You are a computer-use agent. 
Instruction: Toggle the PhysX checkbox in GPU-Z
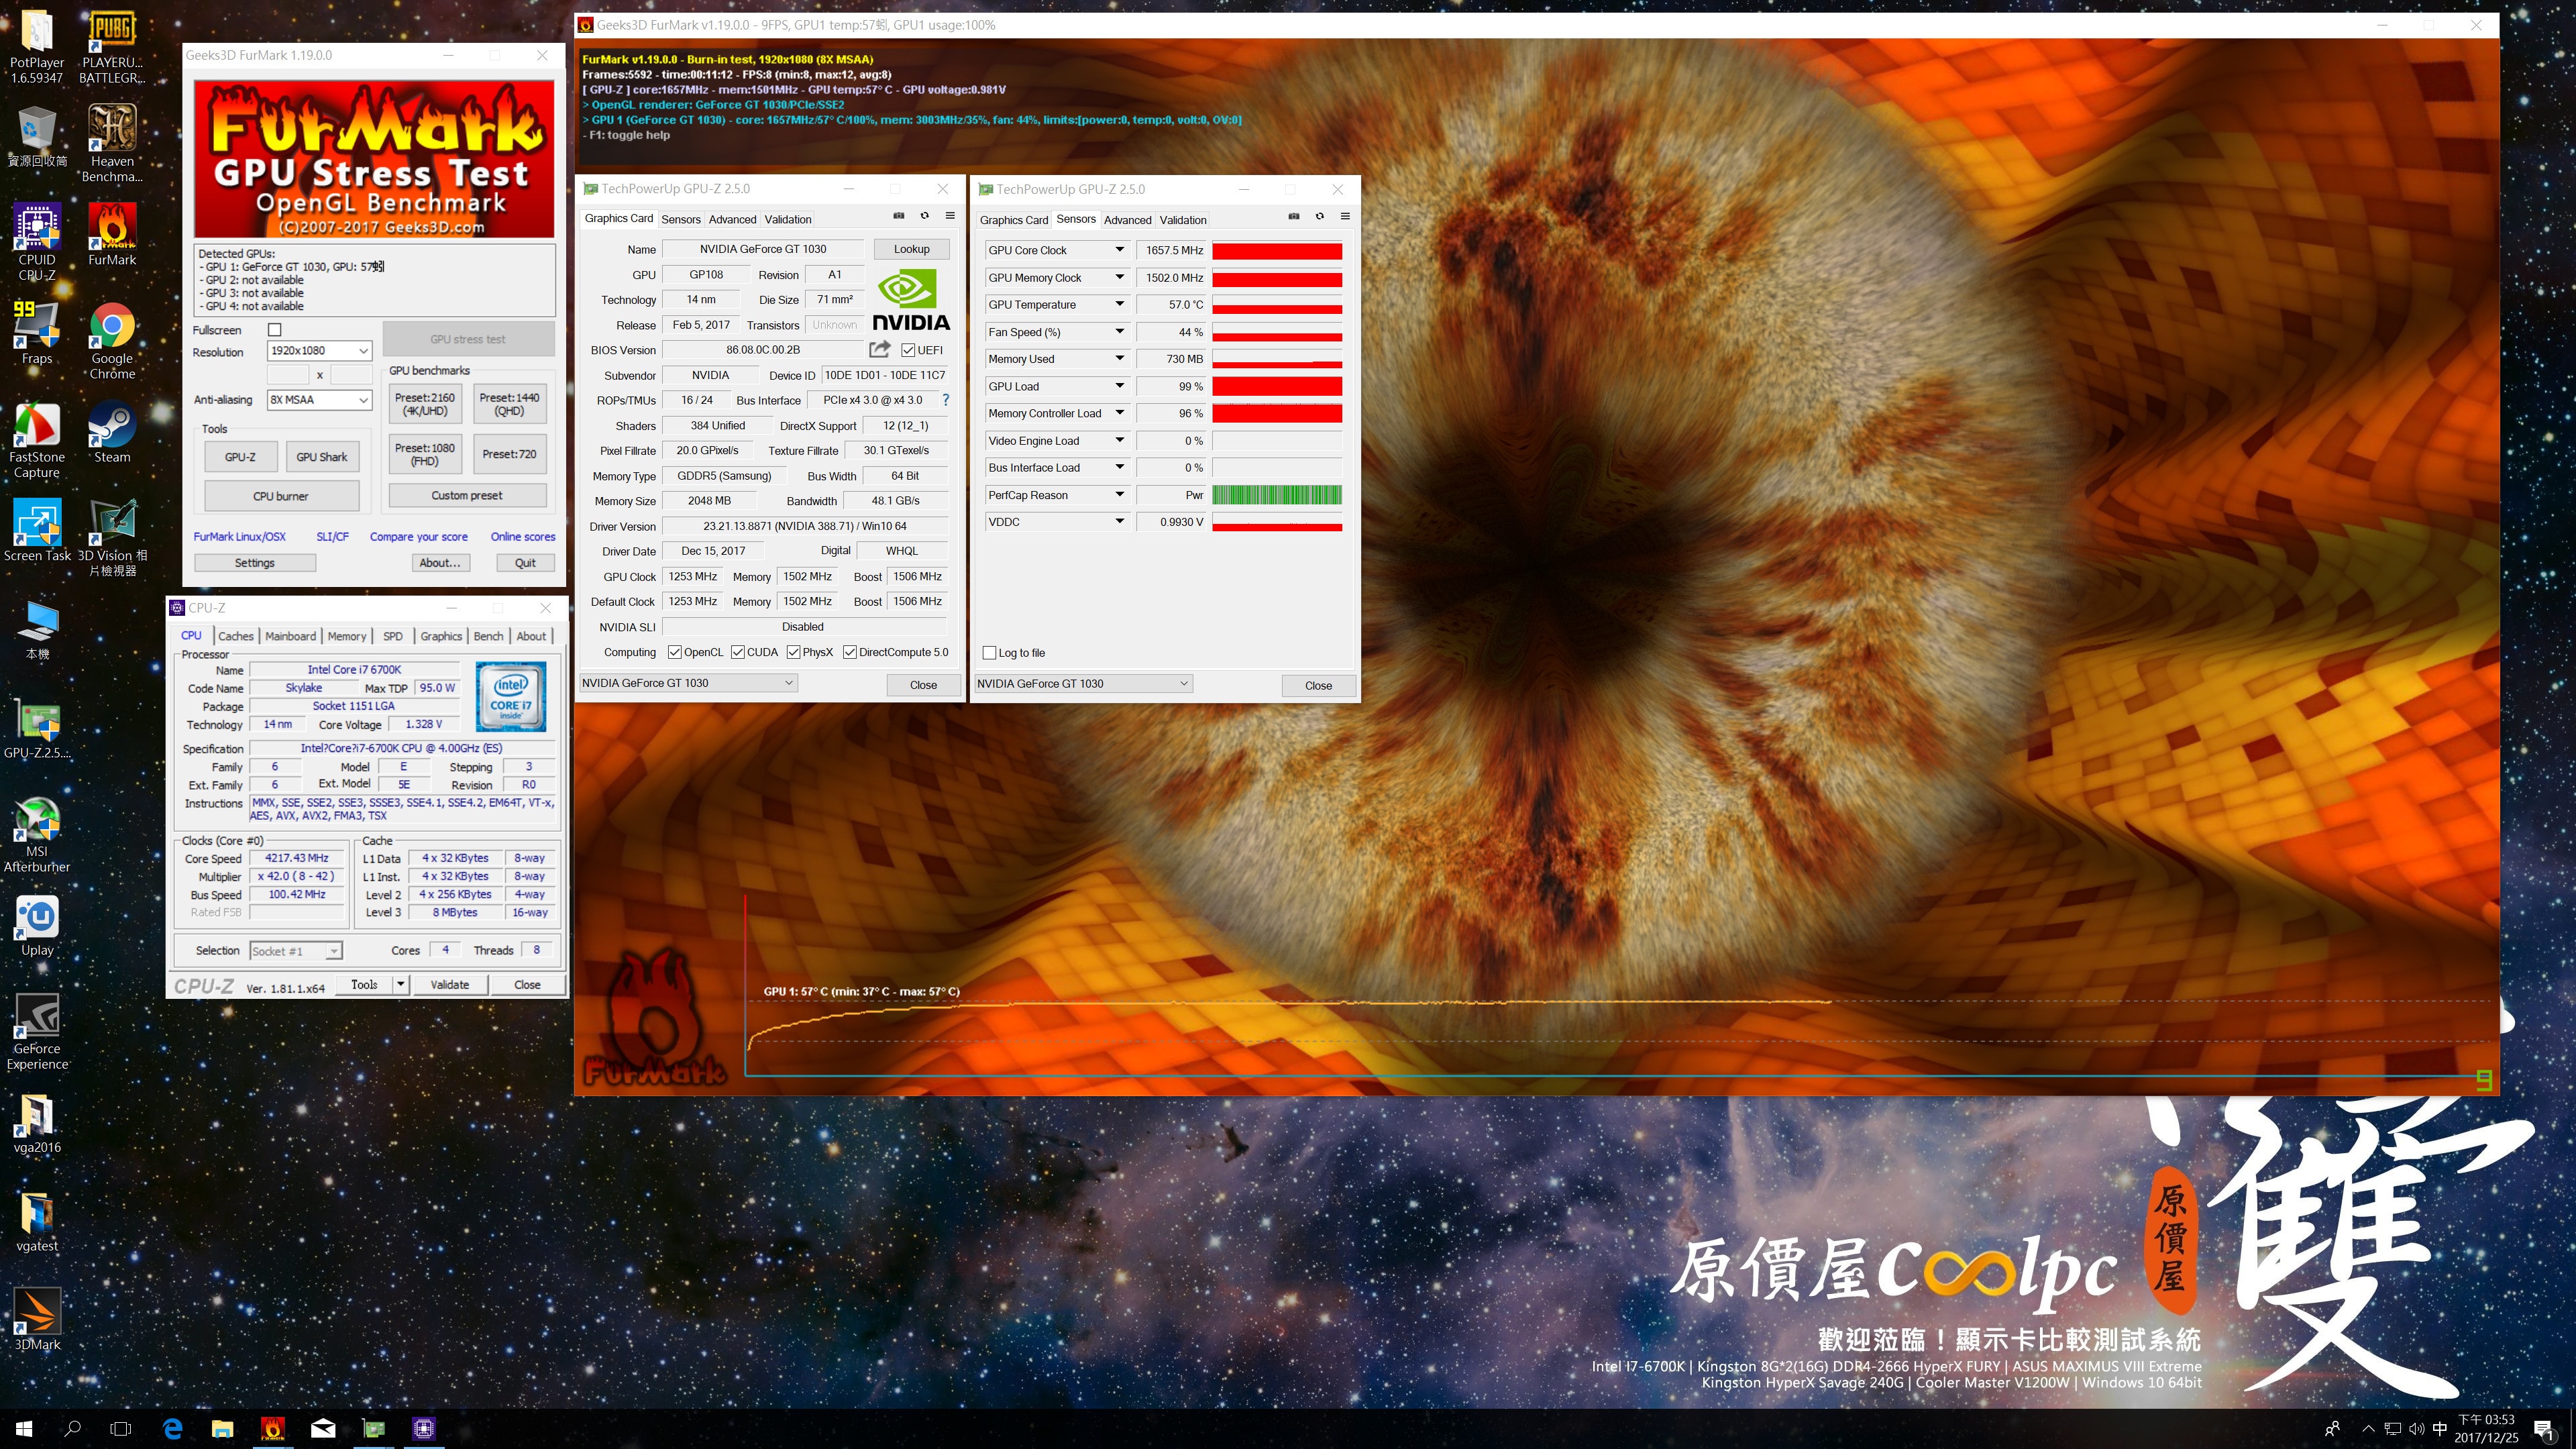tap(794, 652)
